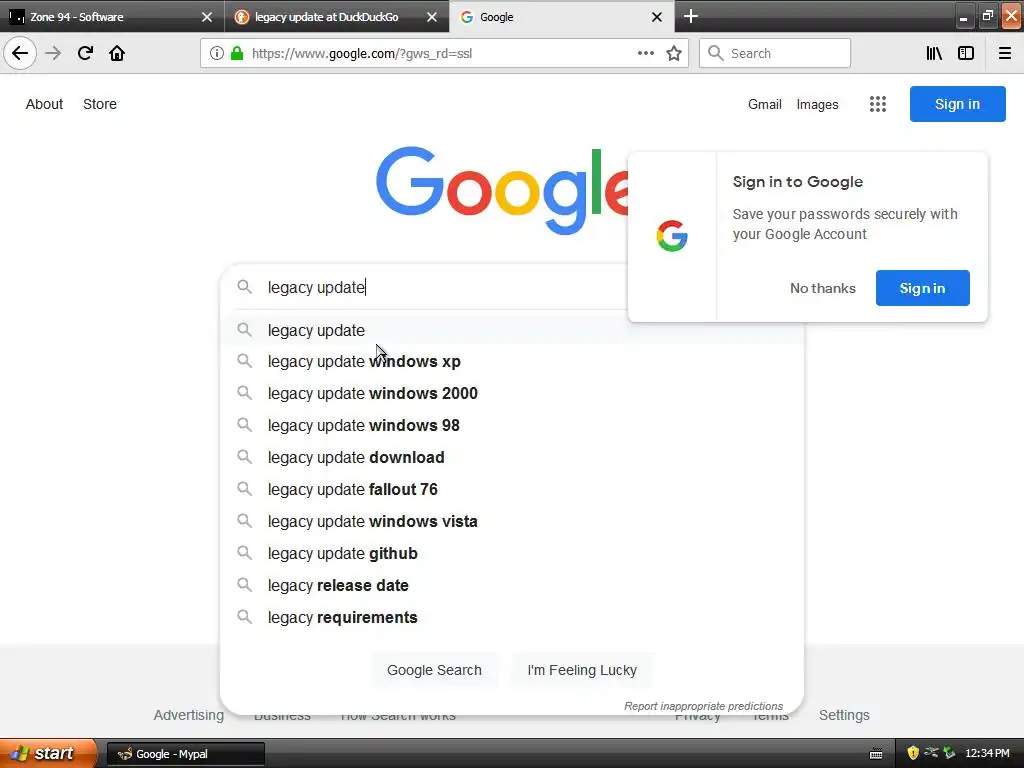
Task: Open Report inappropriate predictions link
Action: 703,706
